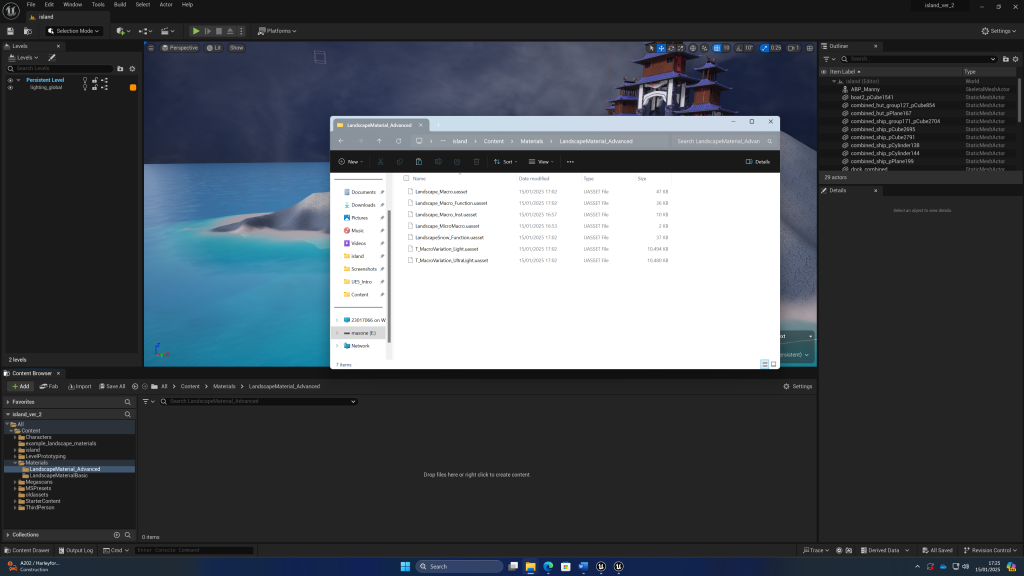1024x576 pixels.
Task: Open the Cinematics toolbar dropdown
Action: 167,31
